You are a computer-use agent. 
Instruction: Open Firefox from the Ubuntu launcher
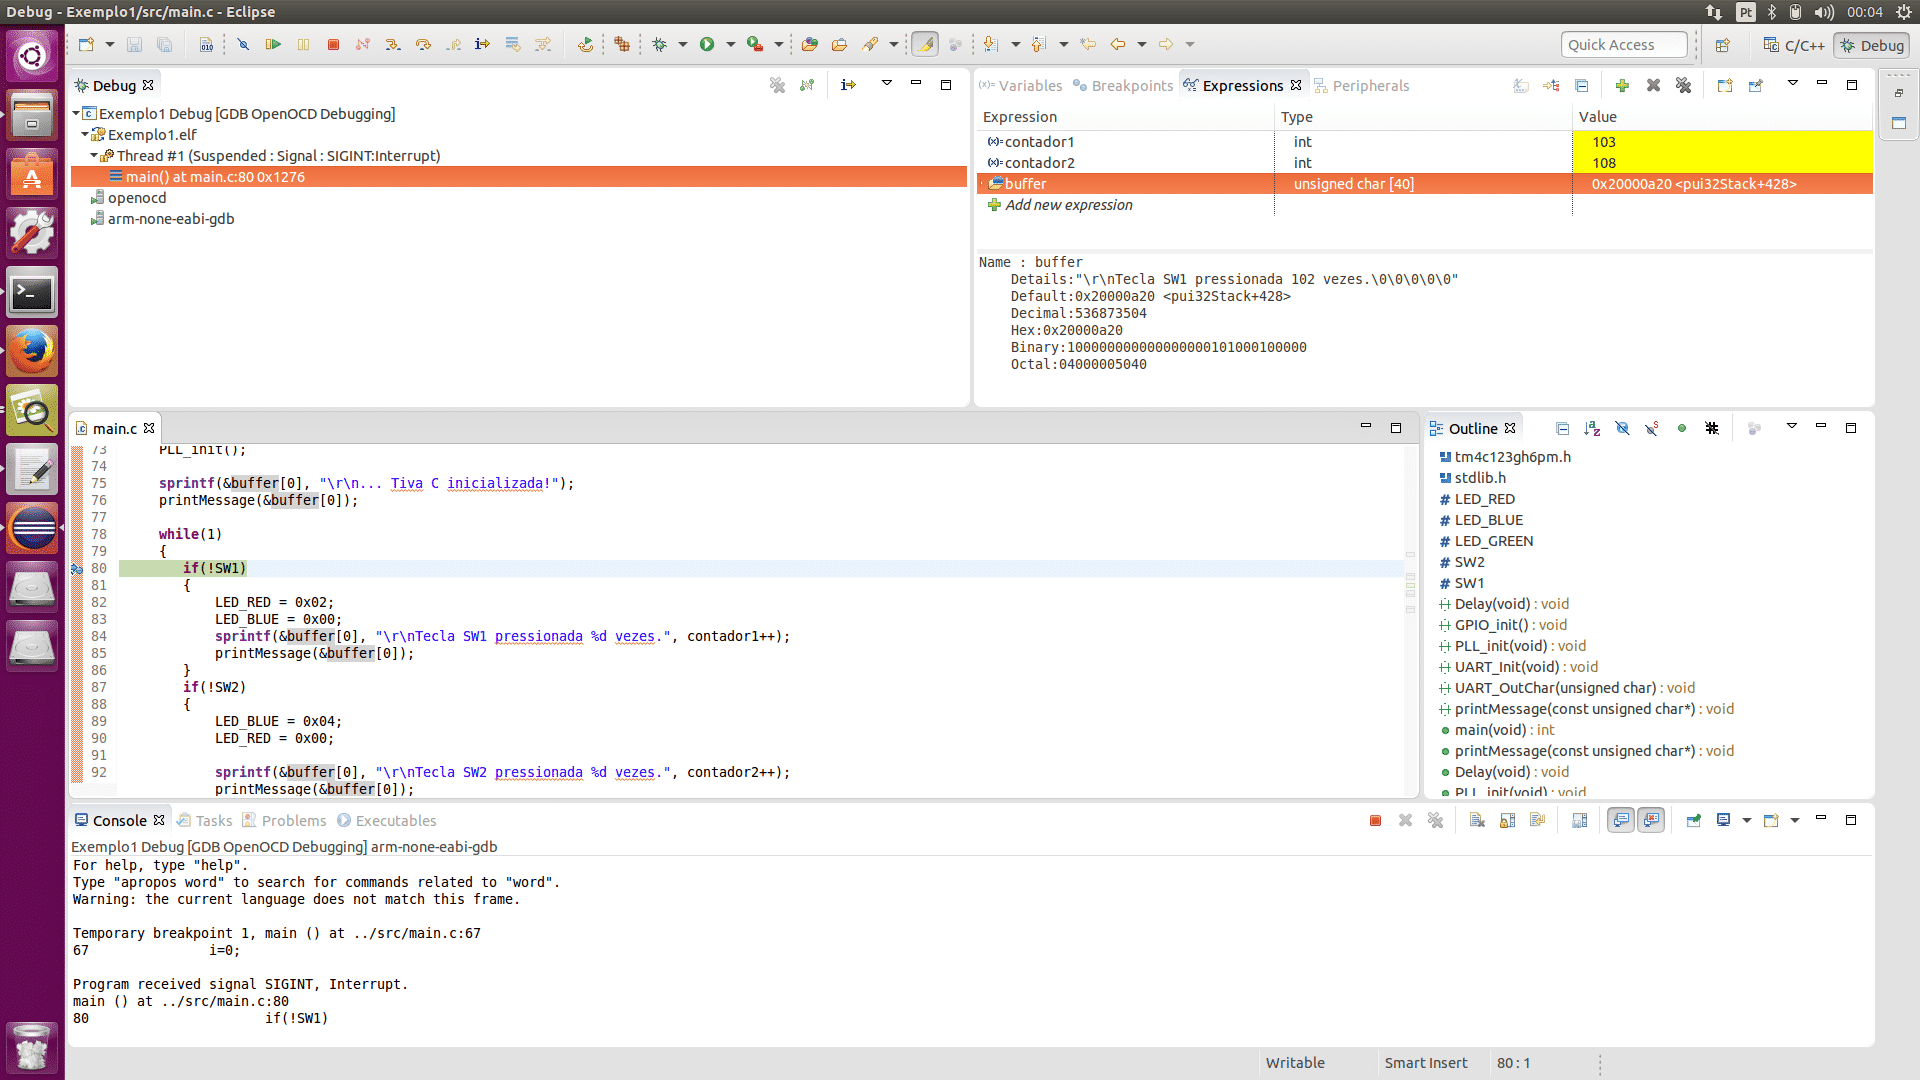pos(32,352)
